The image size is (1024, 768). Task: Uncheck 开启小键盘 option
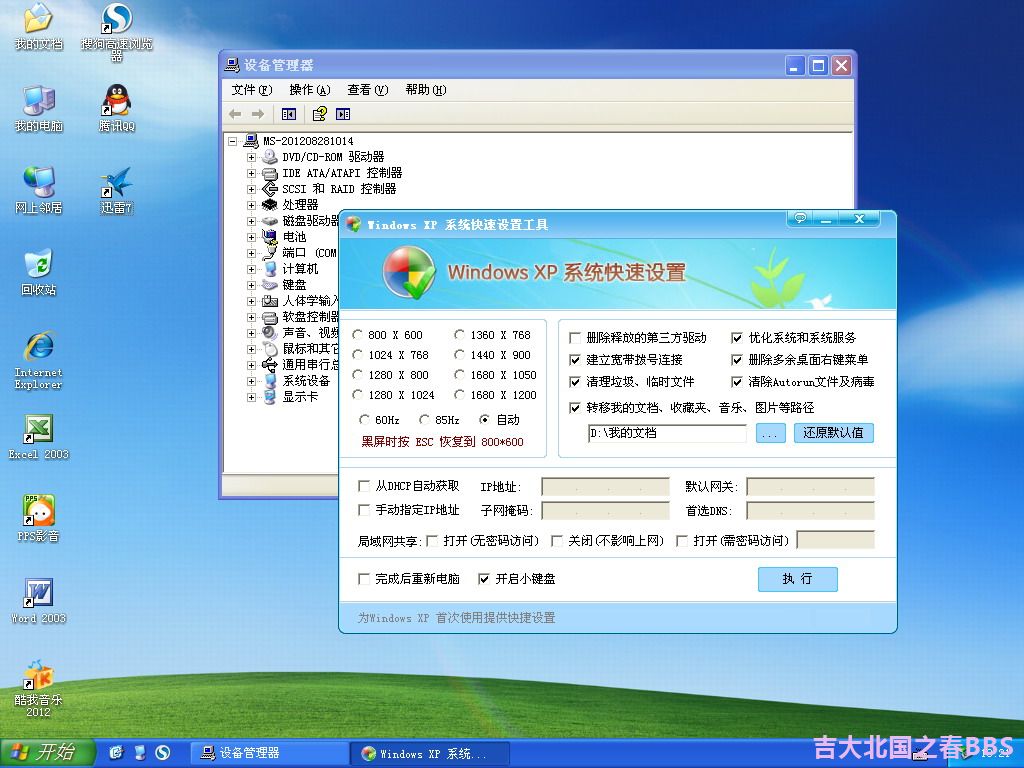[484, 579]
